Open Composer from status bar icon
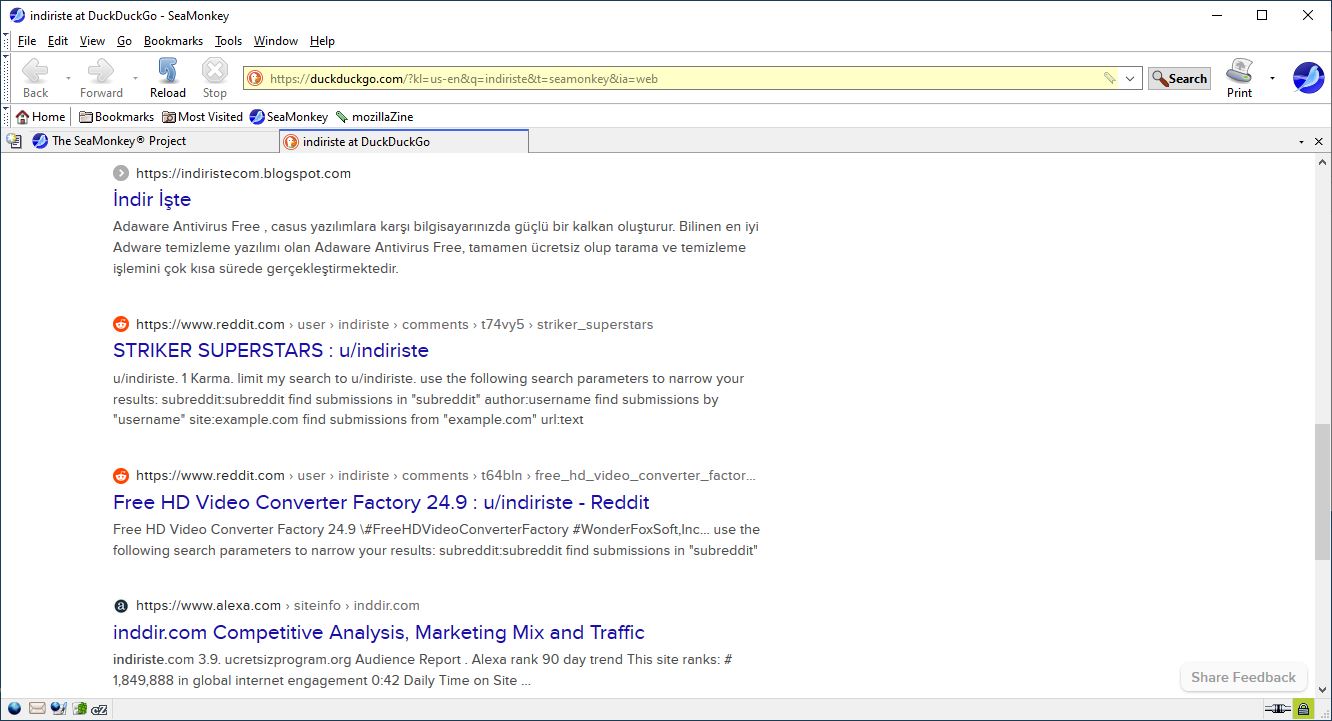 pos(58,709)
